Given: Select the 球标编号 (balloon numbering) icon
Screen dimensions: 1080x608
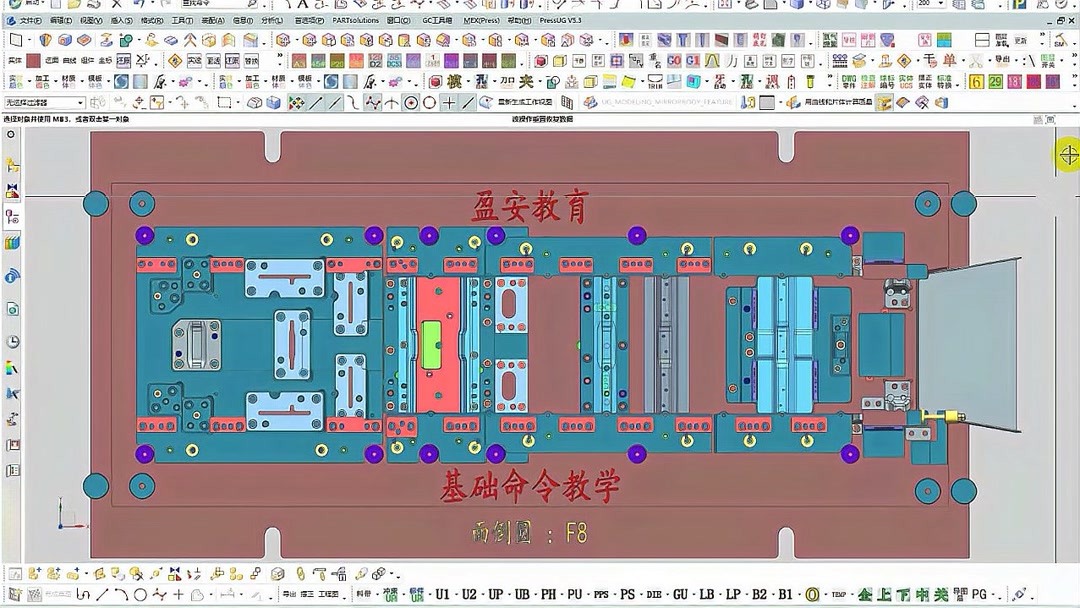Looking at the screenshot, I should (x=883, y=79).
